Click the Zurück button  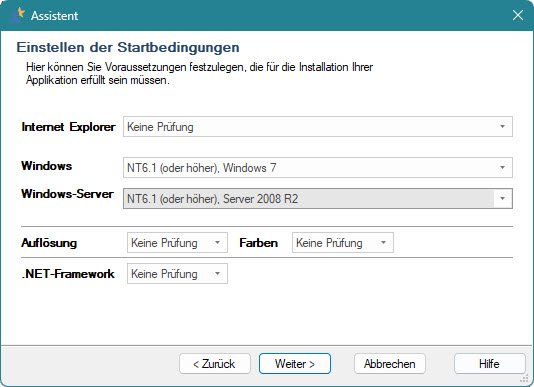(x=215, y=364)
